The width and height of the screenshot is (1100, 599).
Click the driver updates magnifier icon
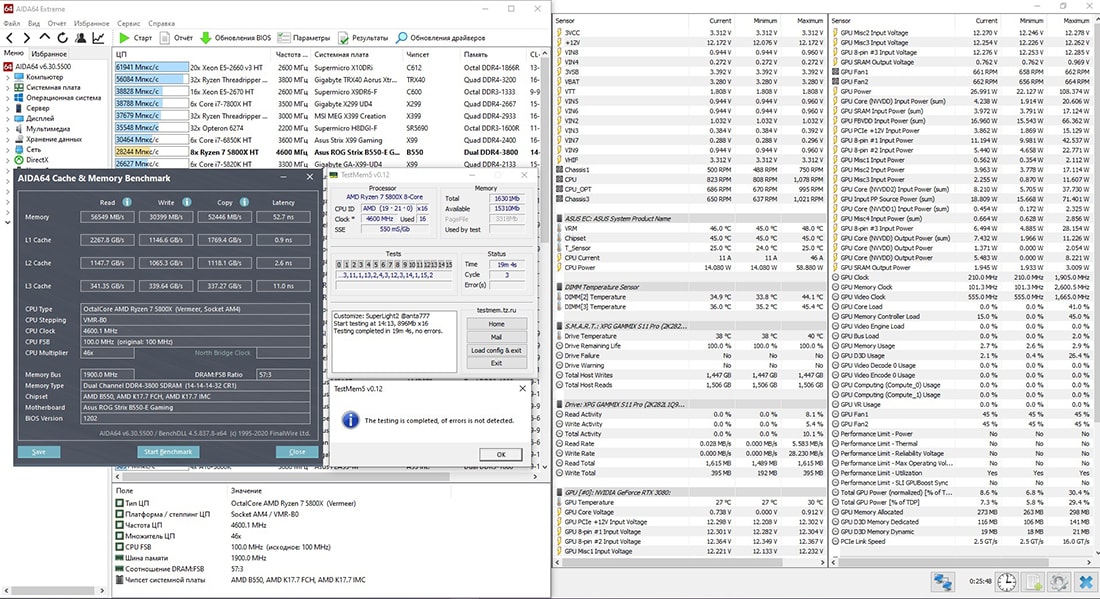(401, 38)
